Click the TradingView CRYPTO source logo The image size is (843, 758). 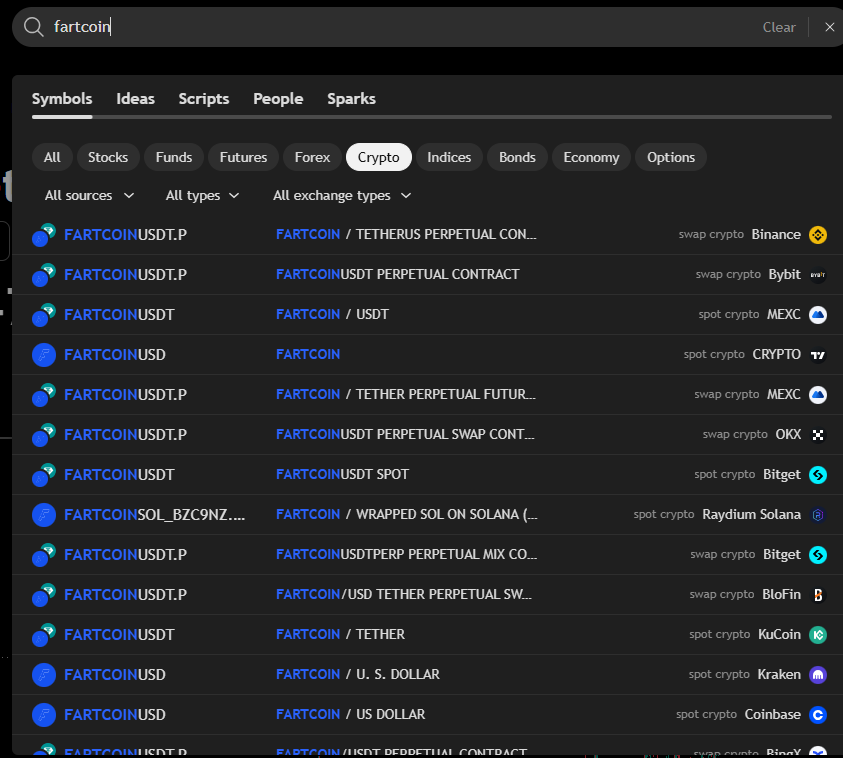(x=818, y=355)
